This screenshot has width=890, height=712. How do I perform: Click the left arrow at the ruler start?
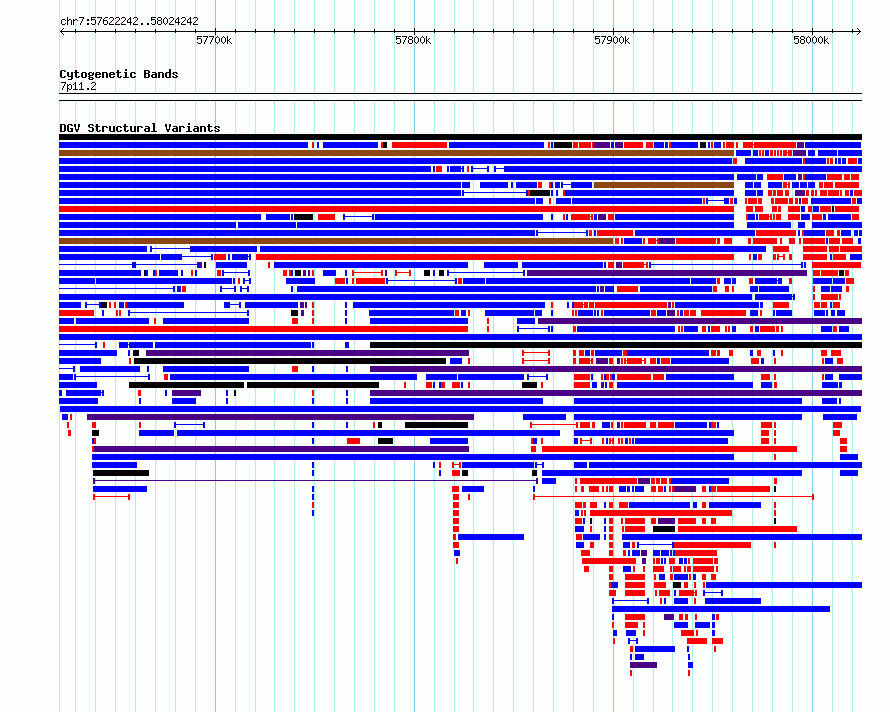click(x=62, y=32)
